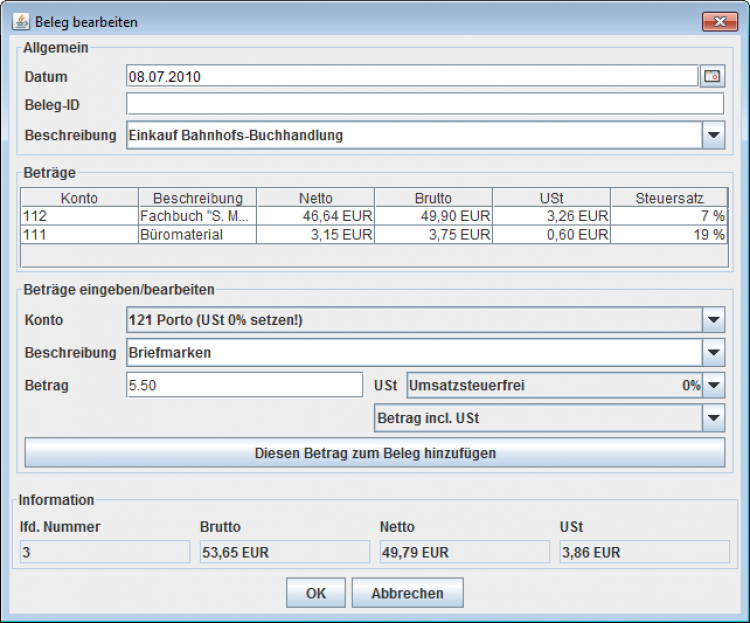The width and height of the screenshot is (750, 623).
Task: Expand the general Beschreibung dropdown with Einkauf Bahnhofs-Buchhandlung
Action: 713,135
